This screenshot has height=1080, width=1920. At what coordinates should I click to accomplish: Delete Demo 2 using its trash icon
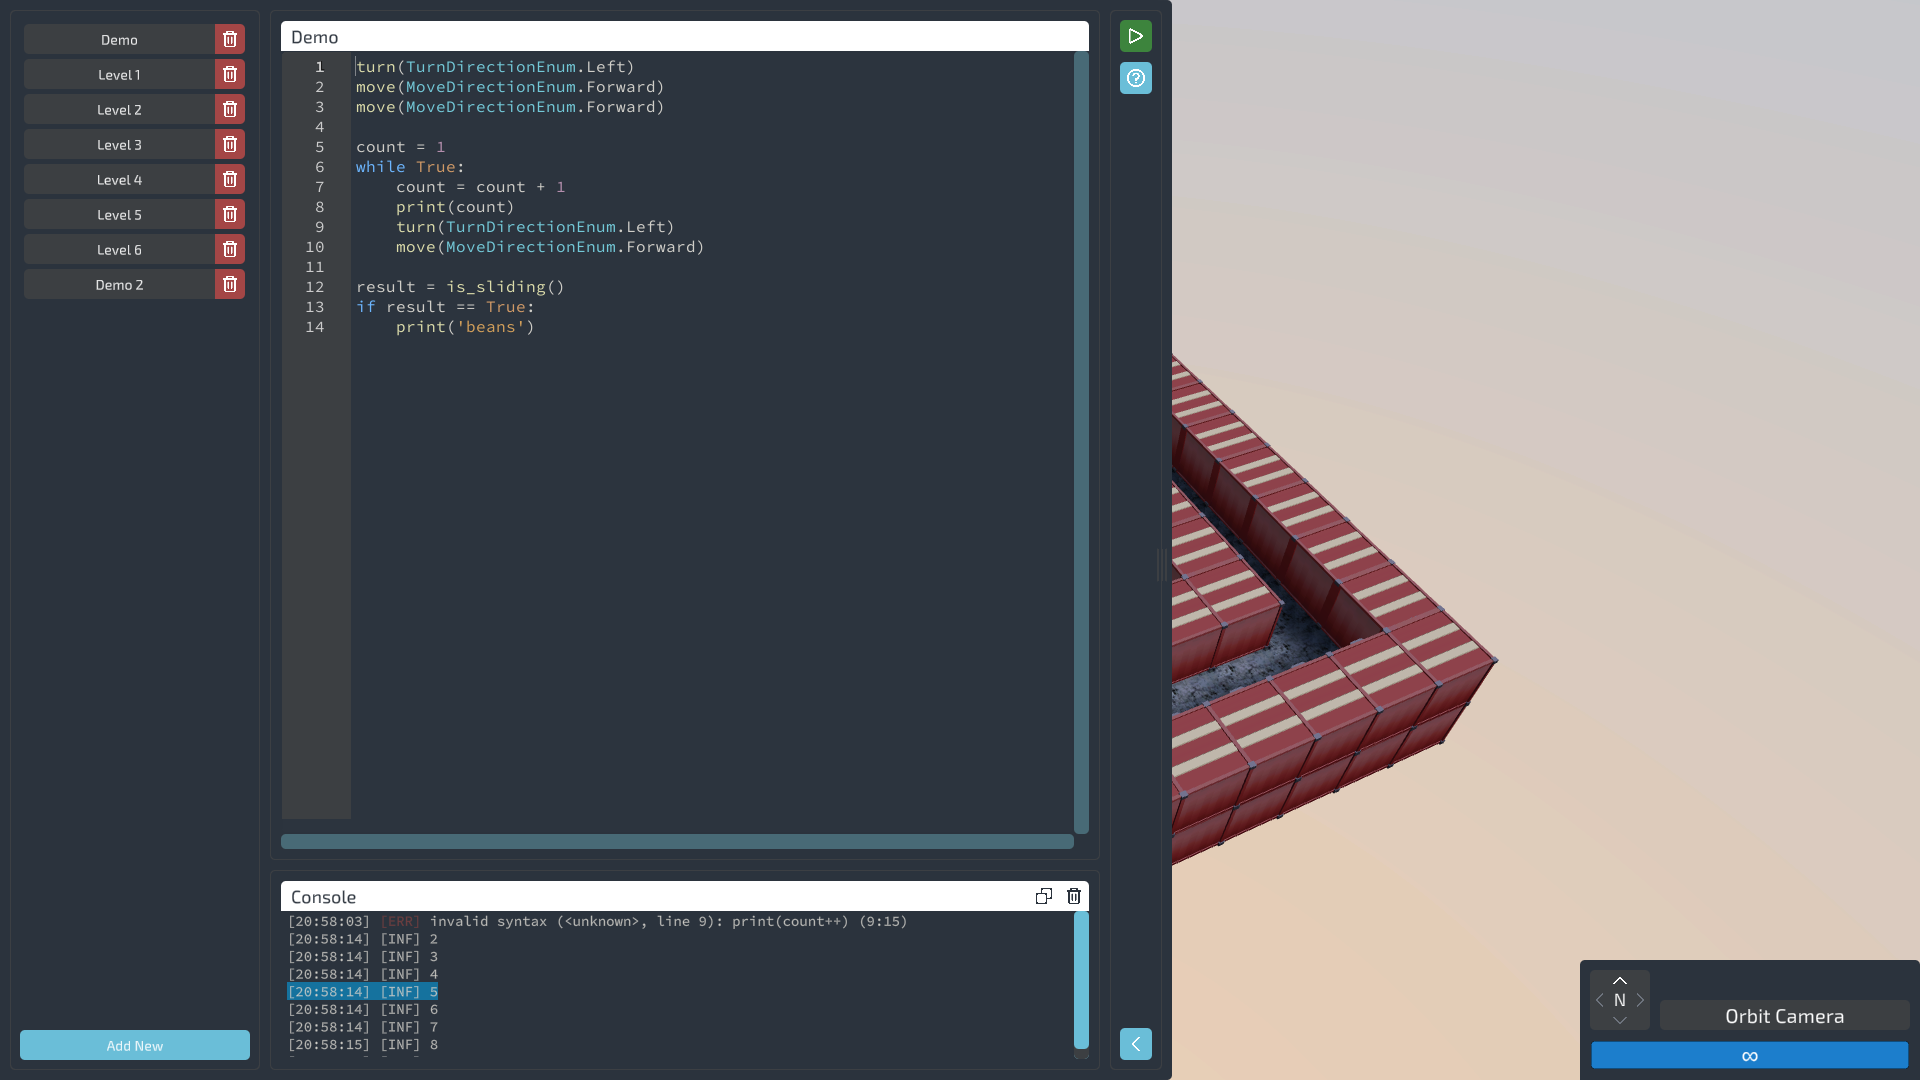pyautogui.click(x=229, y=284)
